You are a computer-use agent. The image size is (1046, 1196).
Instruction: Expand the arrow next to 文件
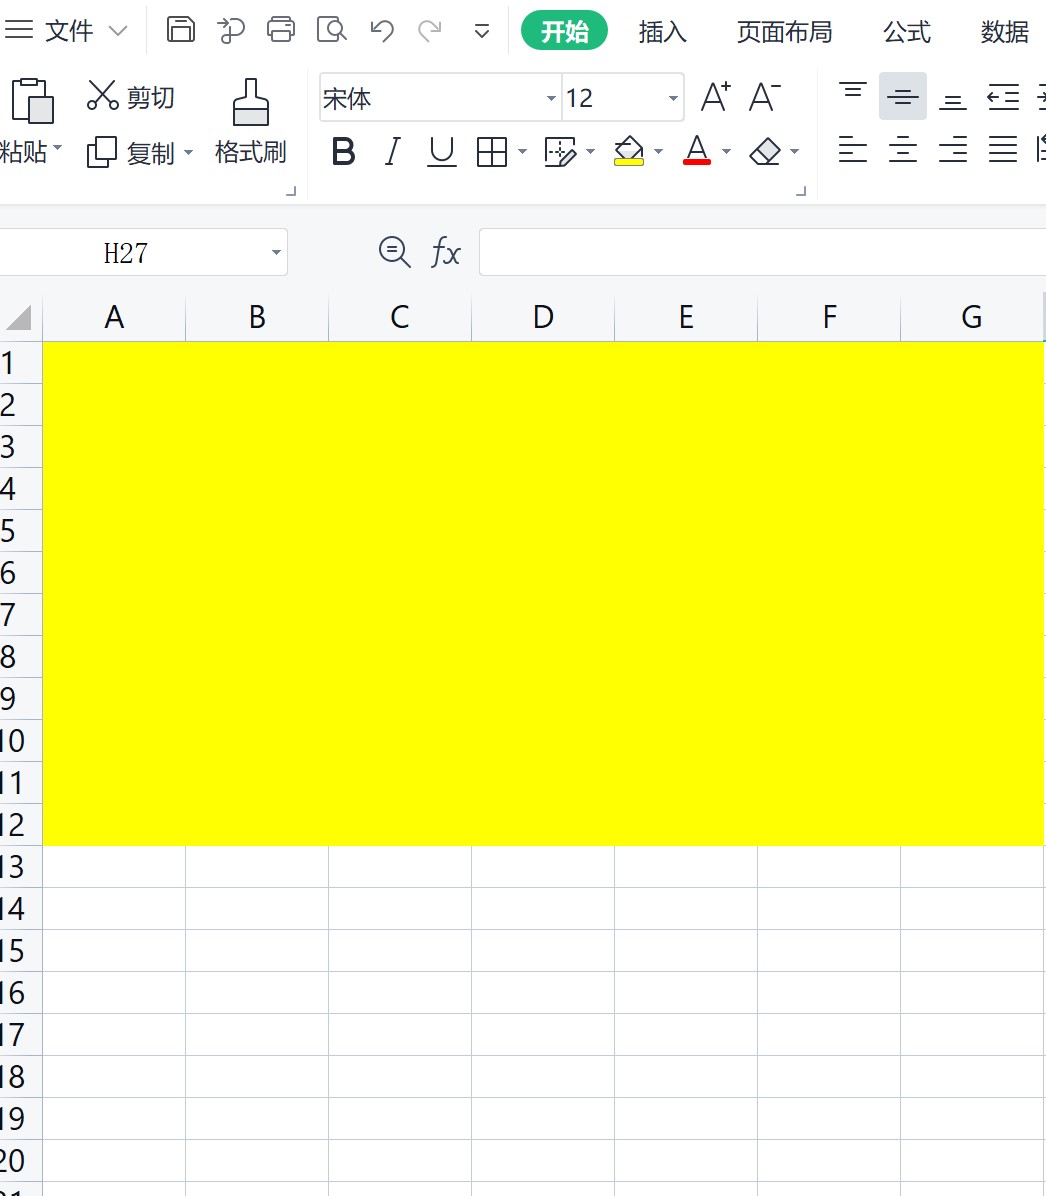click(117, 31)
